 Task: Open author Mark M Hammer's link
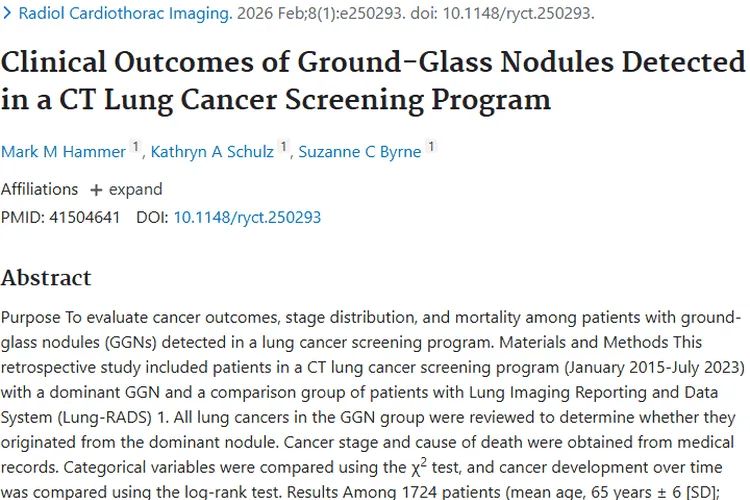pyautogui.click(x=63, y=152)
